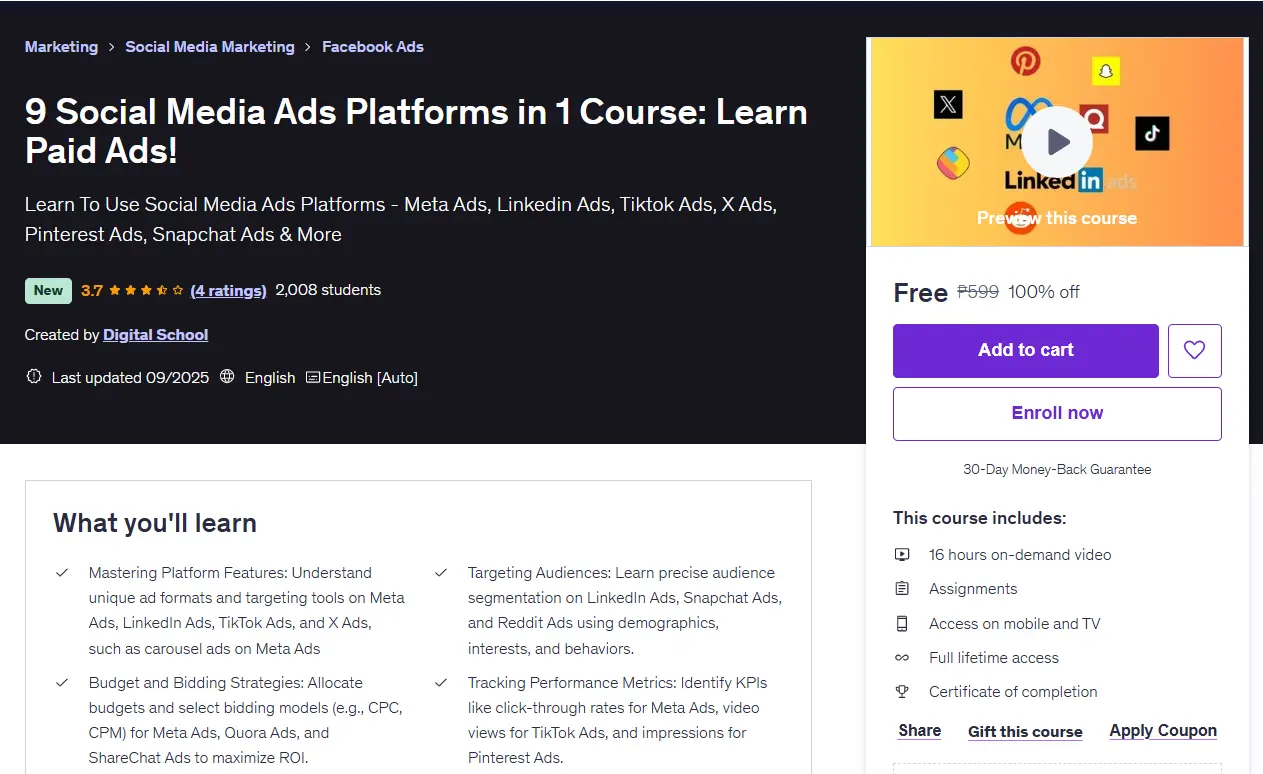
Task: Click the course title heading
Action: (416, 130)
